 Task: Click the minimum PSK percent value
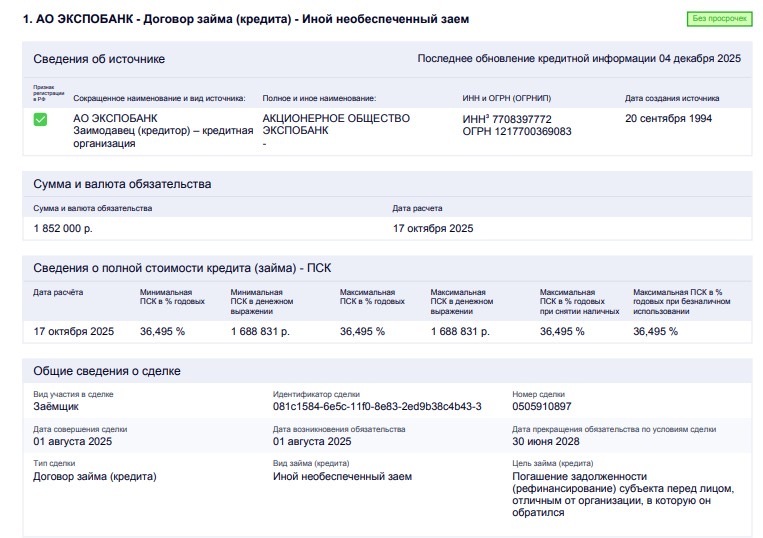[162, 331]
